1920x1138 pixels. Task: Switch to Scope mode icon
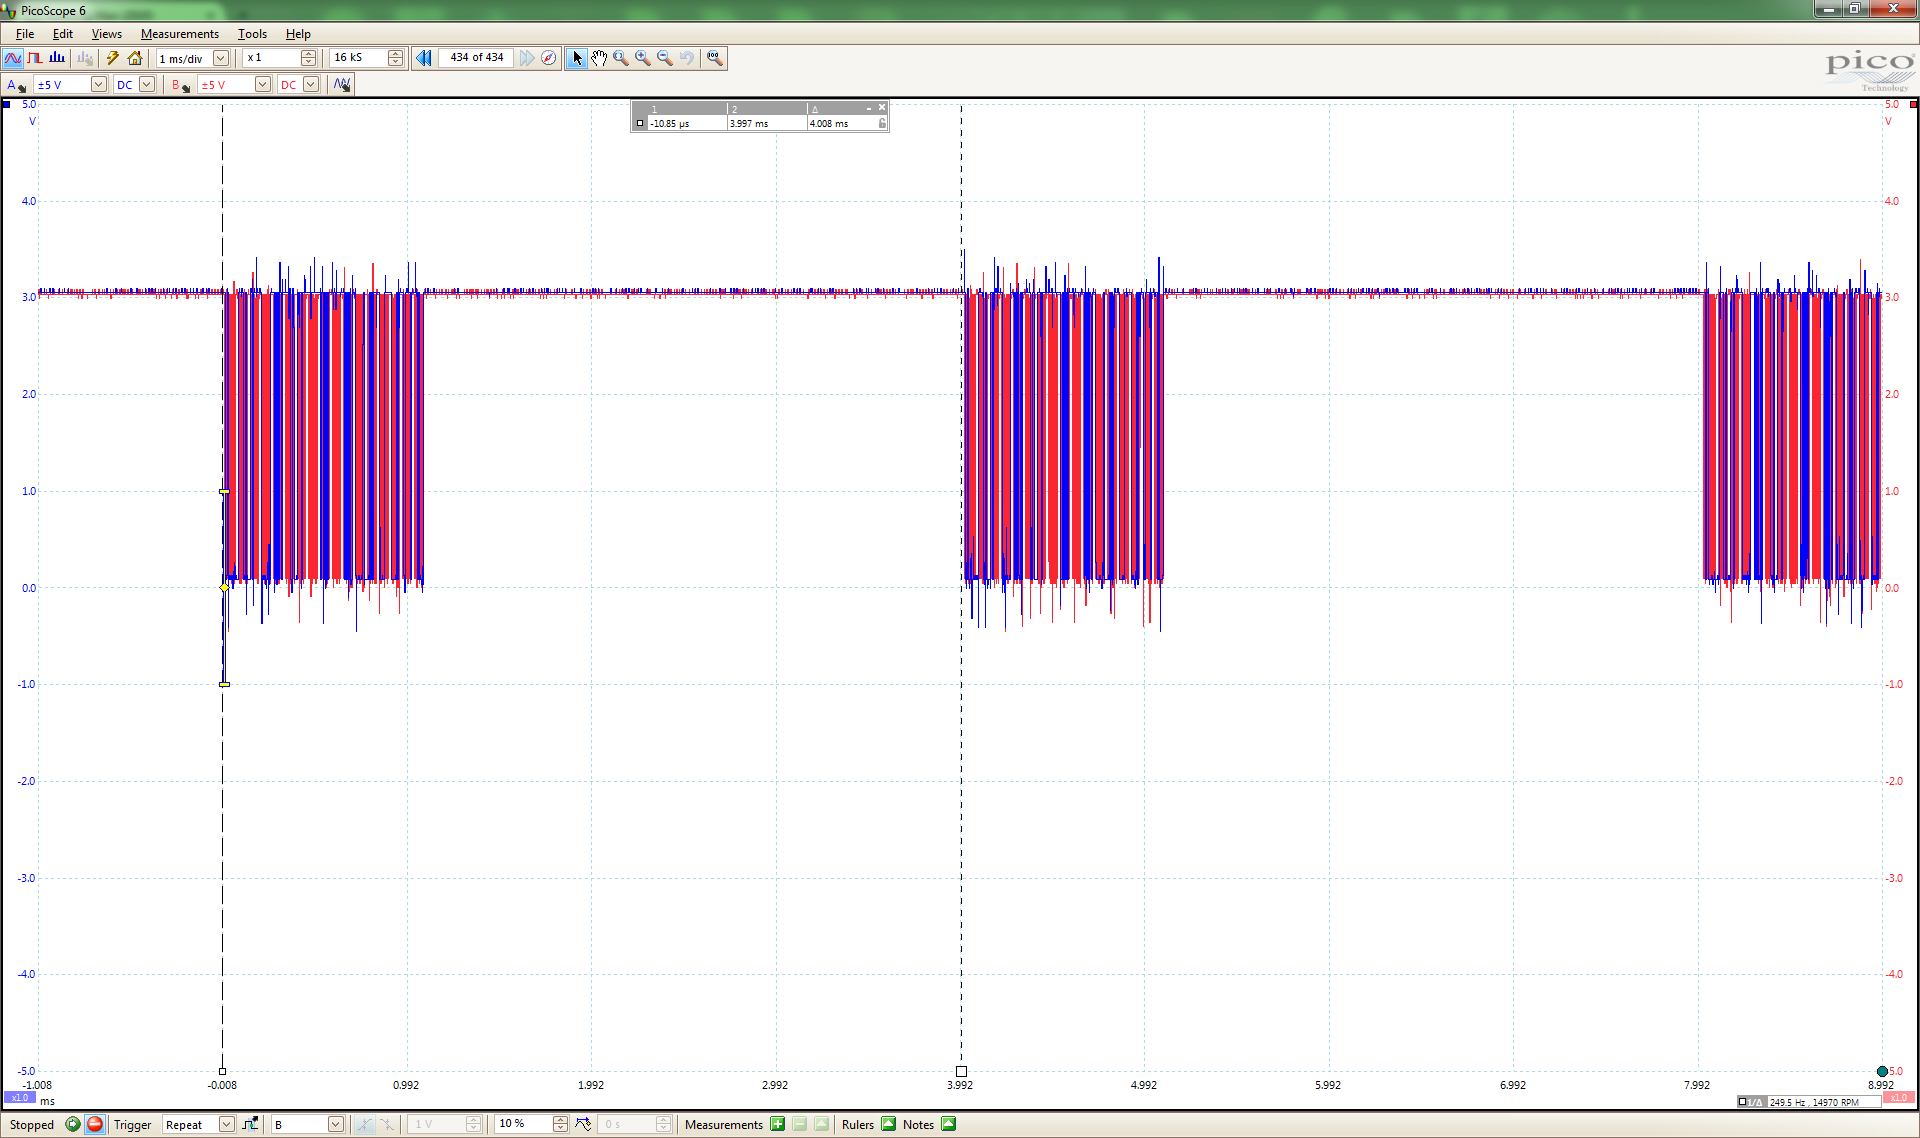click(x=13, y=58)
